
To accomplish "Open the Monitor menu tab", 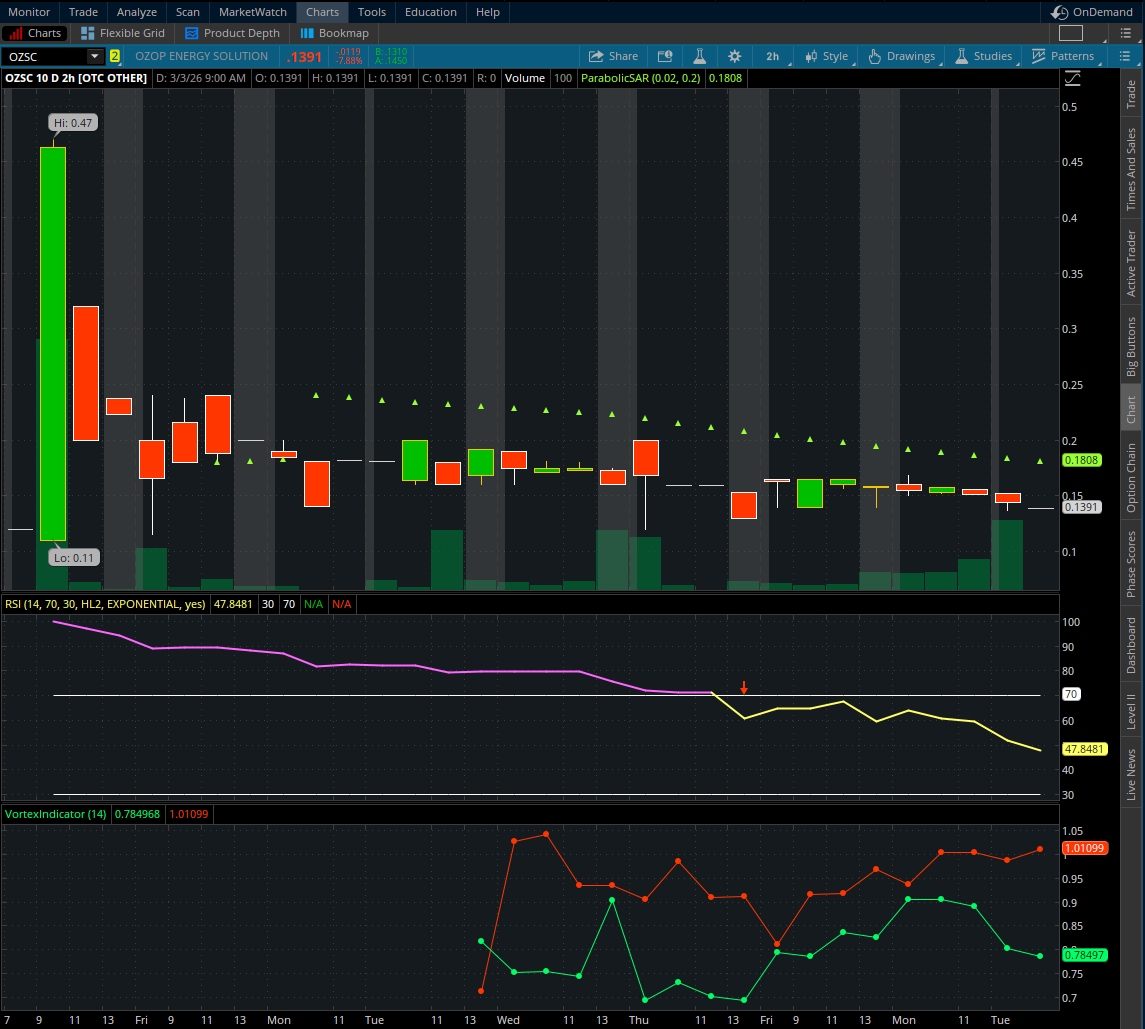I will [29, 12].
